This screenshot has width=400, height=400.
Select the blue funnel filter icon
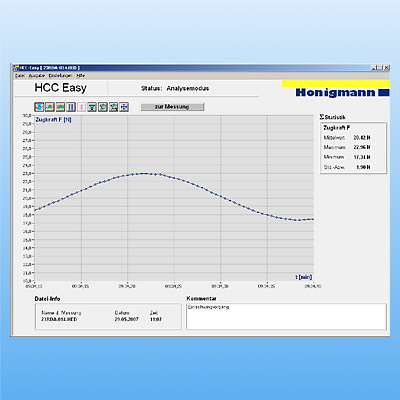click(92, 107)
